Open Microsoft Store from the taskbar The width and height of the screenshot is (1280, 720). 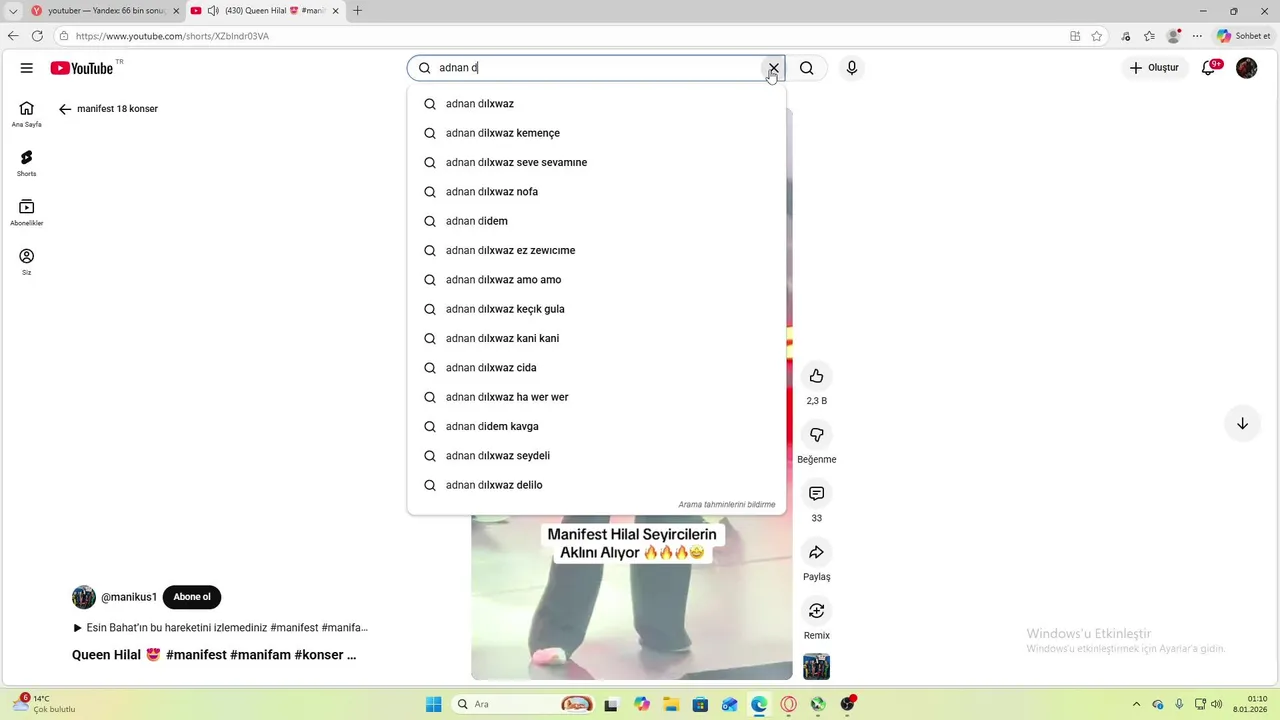[700, 704]
